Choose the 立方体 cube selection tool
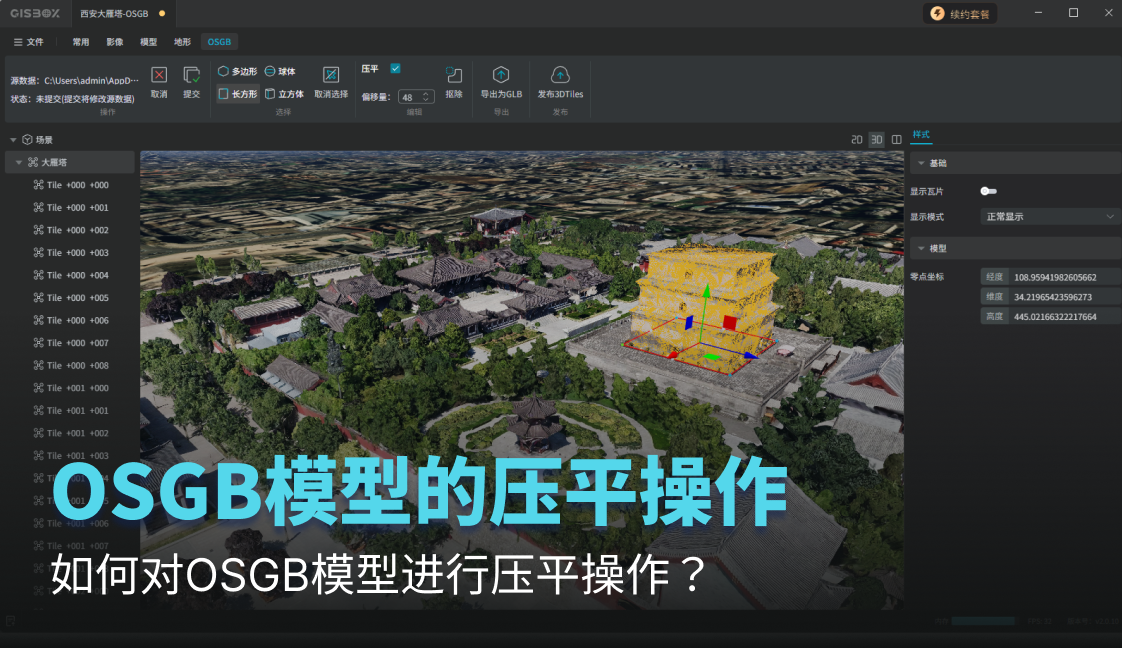Screen dimensions: 1122x648 [285, 94]
